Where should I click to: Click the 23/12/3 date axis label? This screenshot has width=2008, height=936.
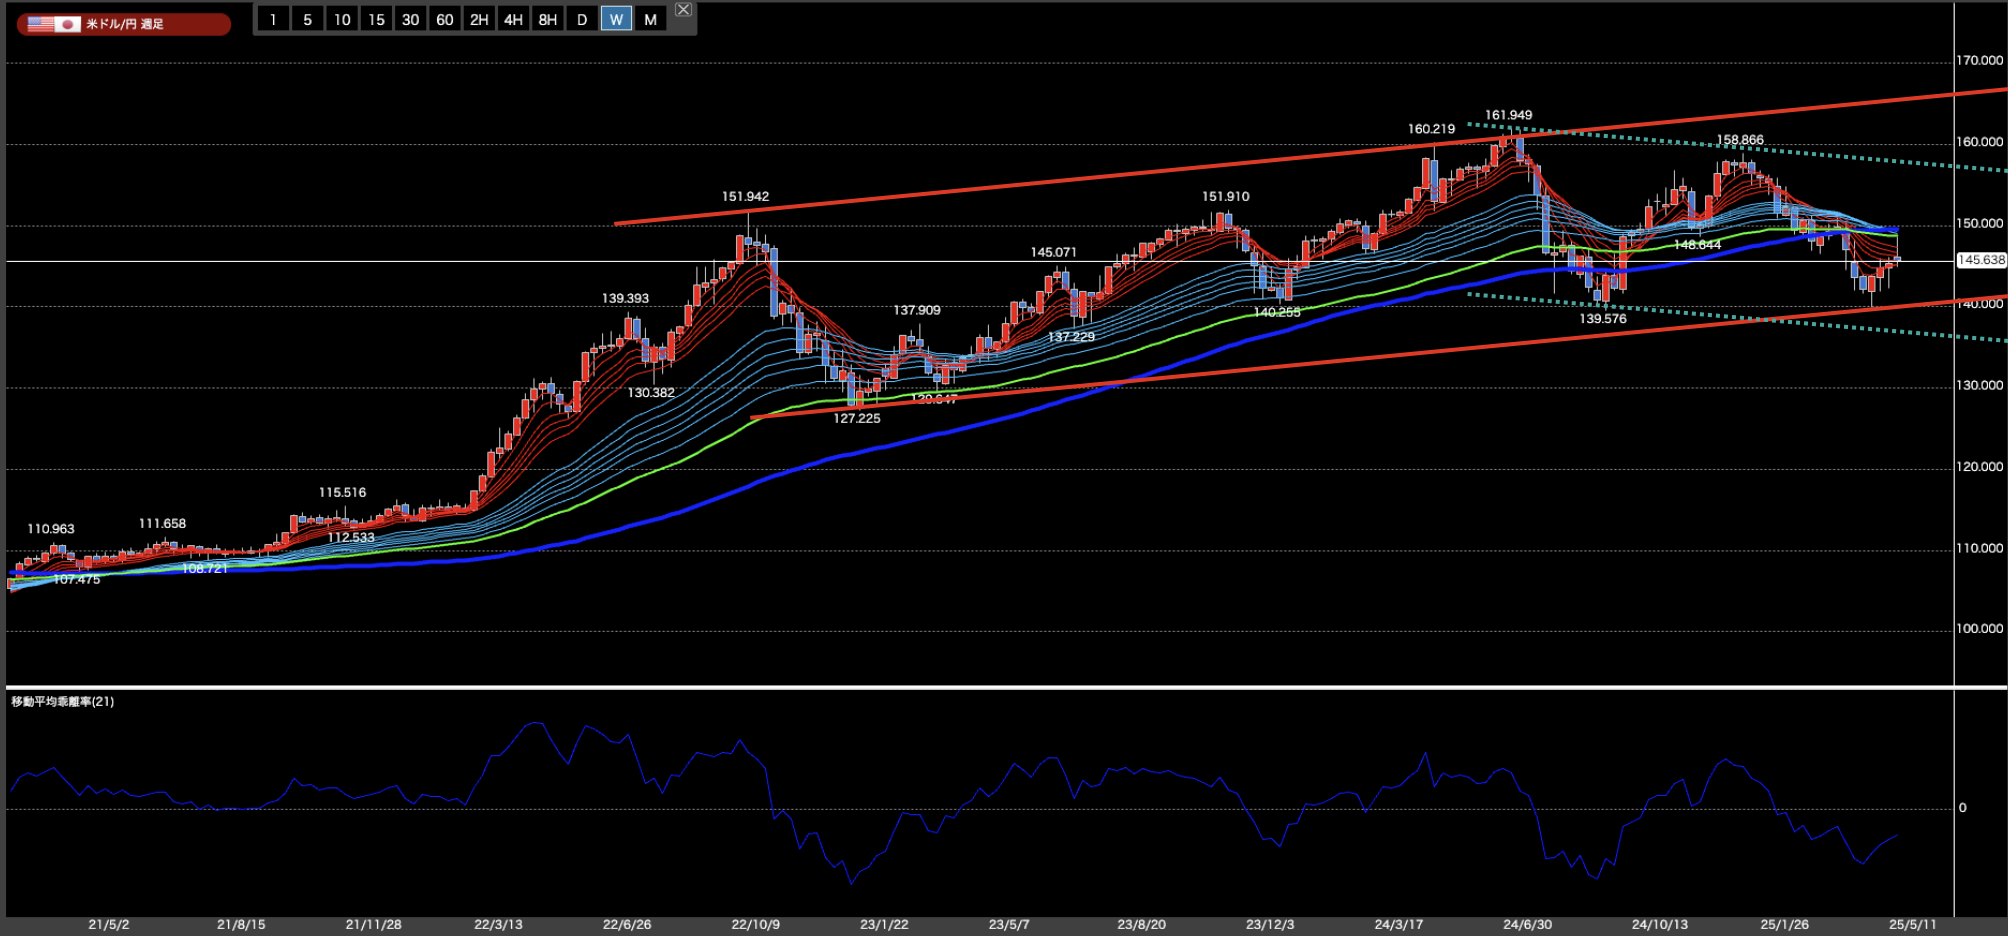1270,925
